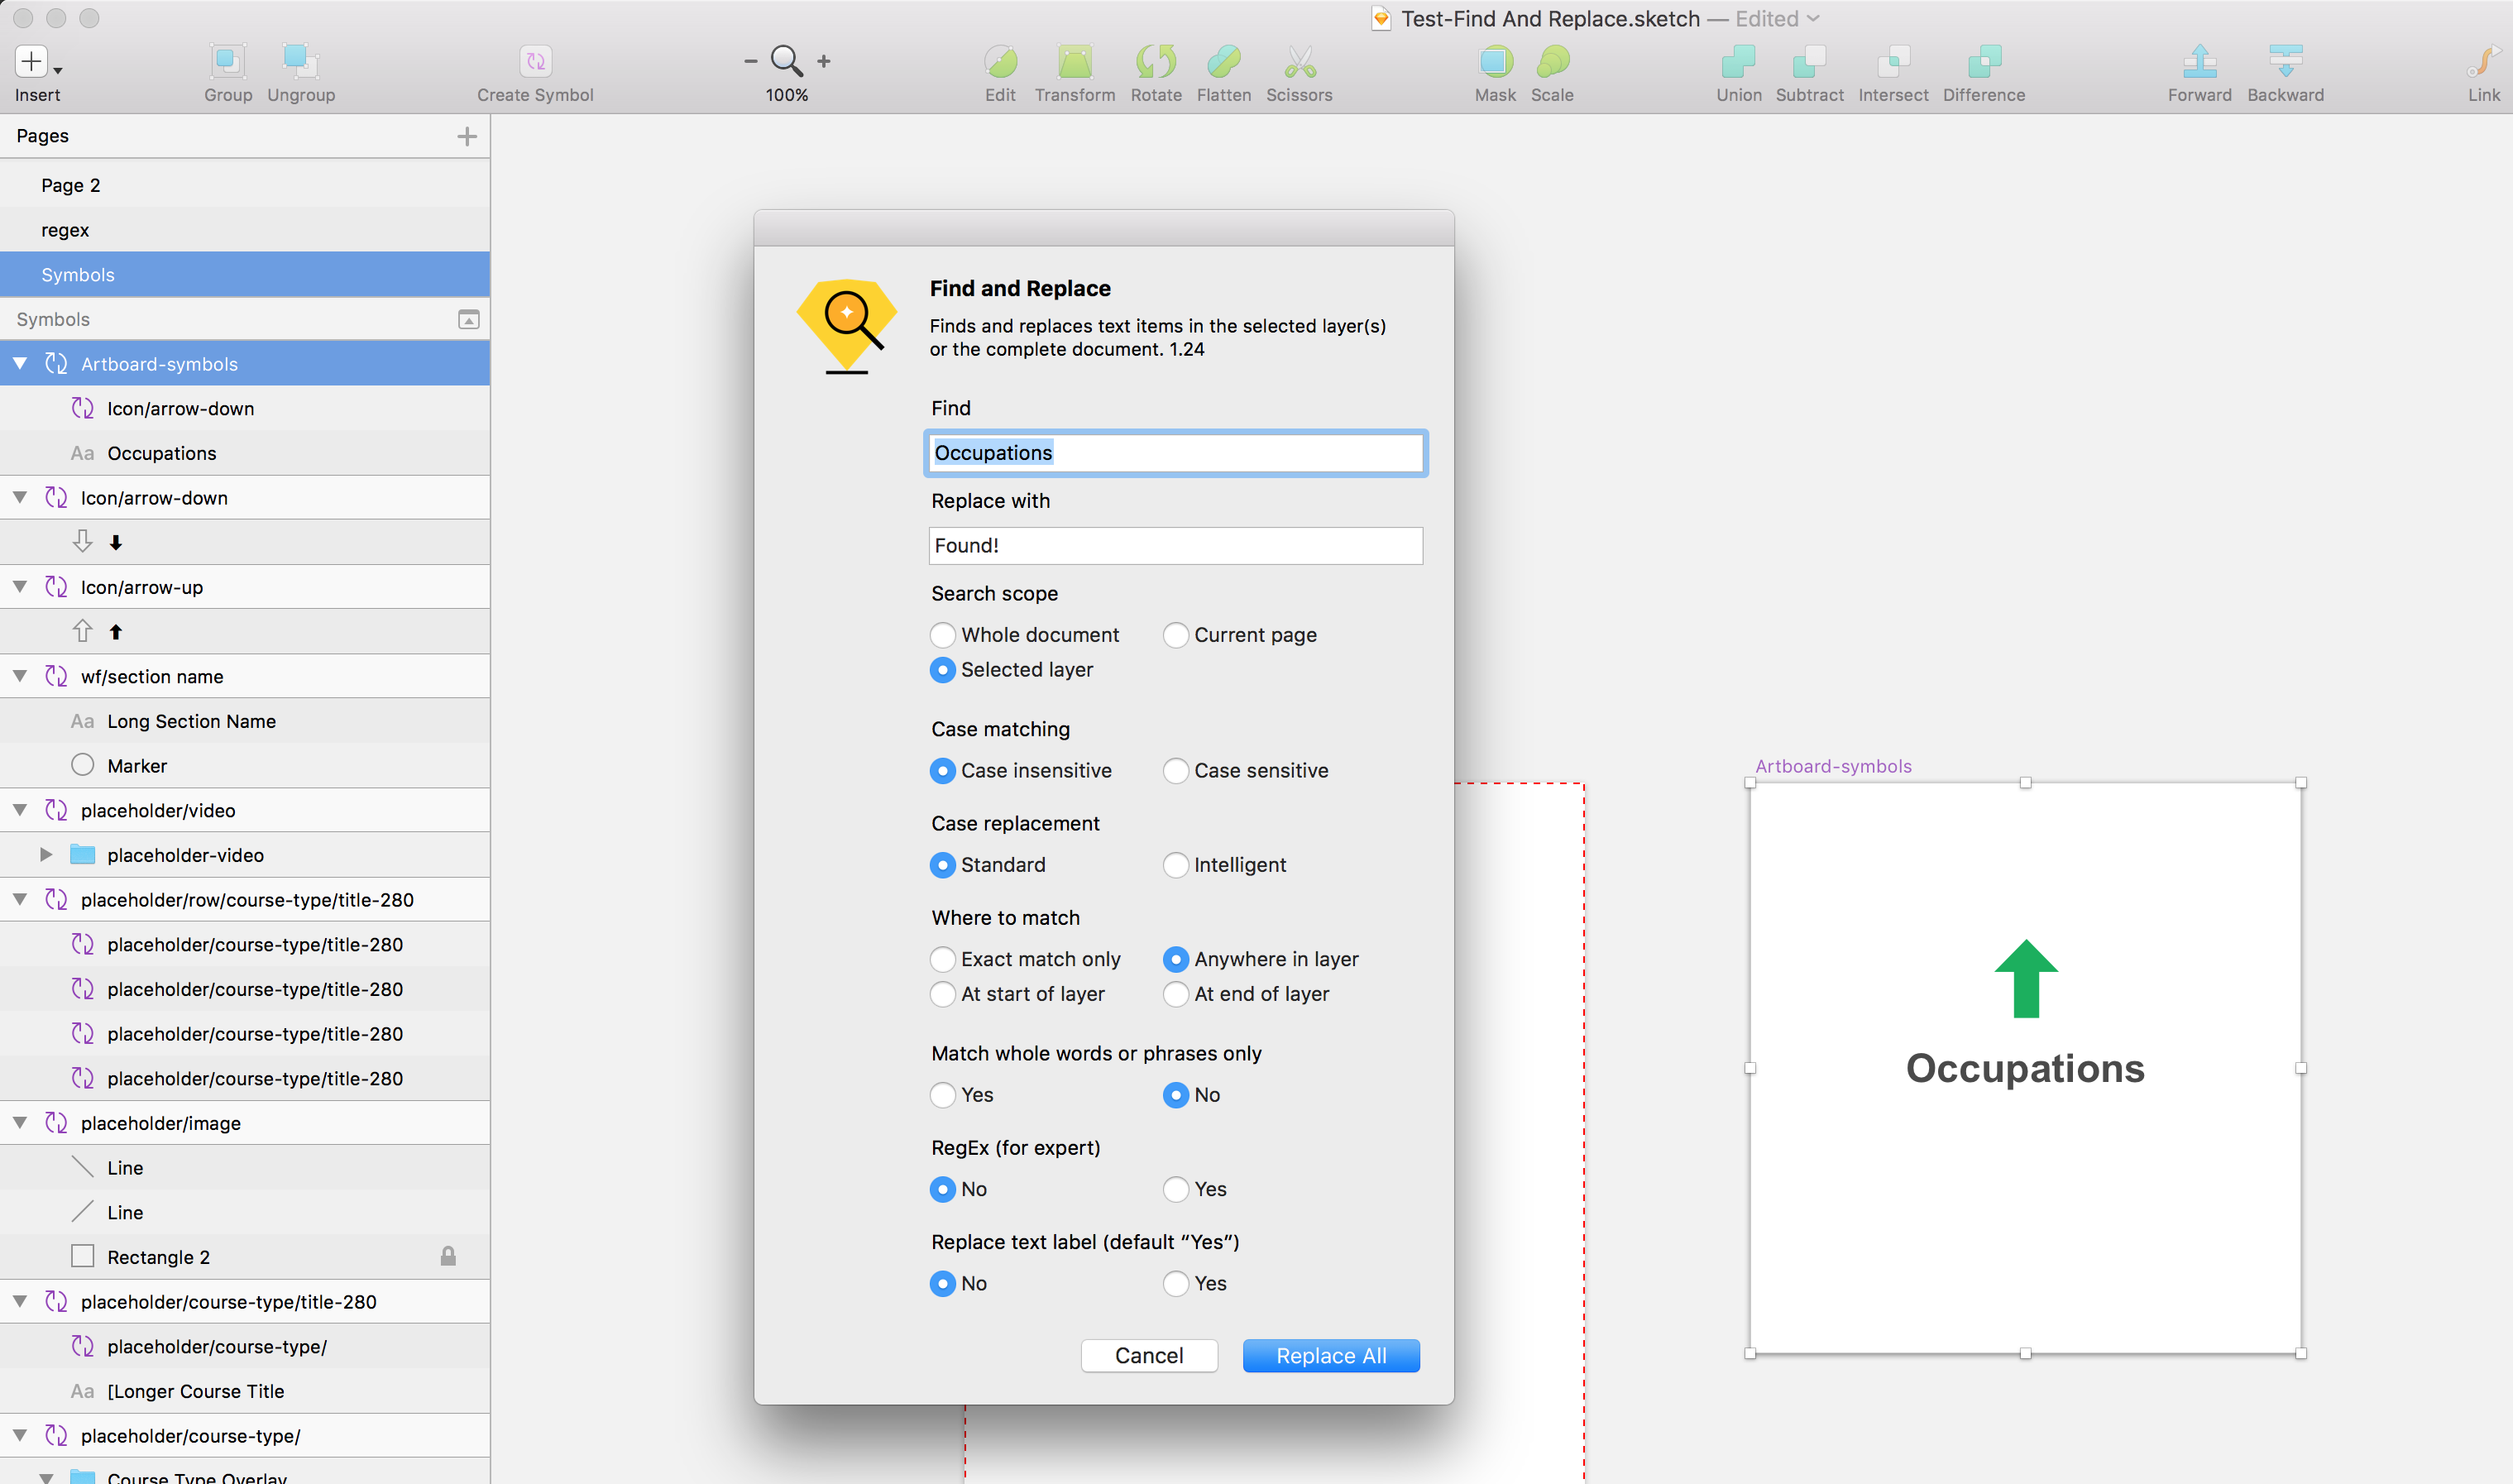Screen dimensions: 2513x1484
Task: Click the Replace All button
Action: (1330, 1355)
